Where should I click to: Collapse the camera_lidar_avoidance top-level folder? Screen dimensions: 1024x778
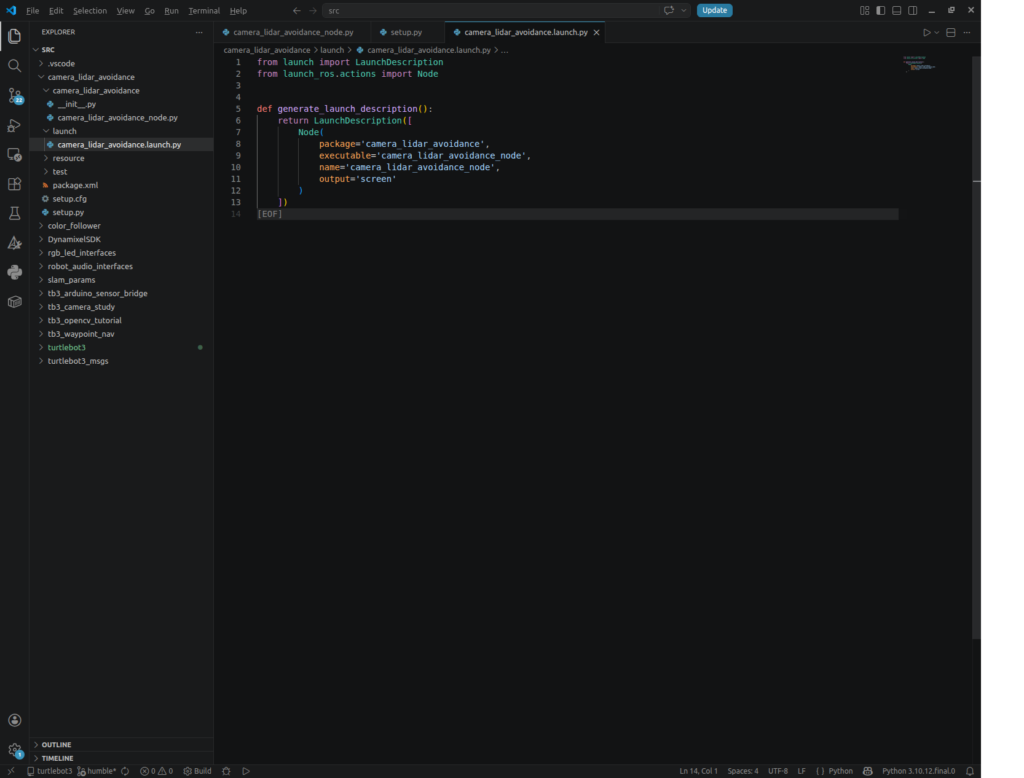click(91, 77)
